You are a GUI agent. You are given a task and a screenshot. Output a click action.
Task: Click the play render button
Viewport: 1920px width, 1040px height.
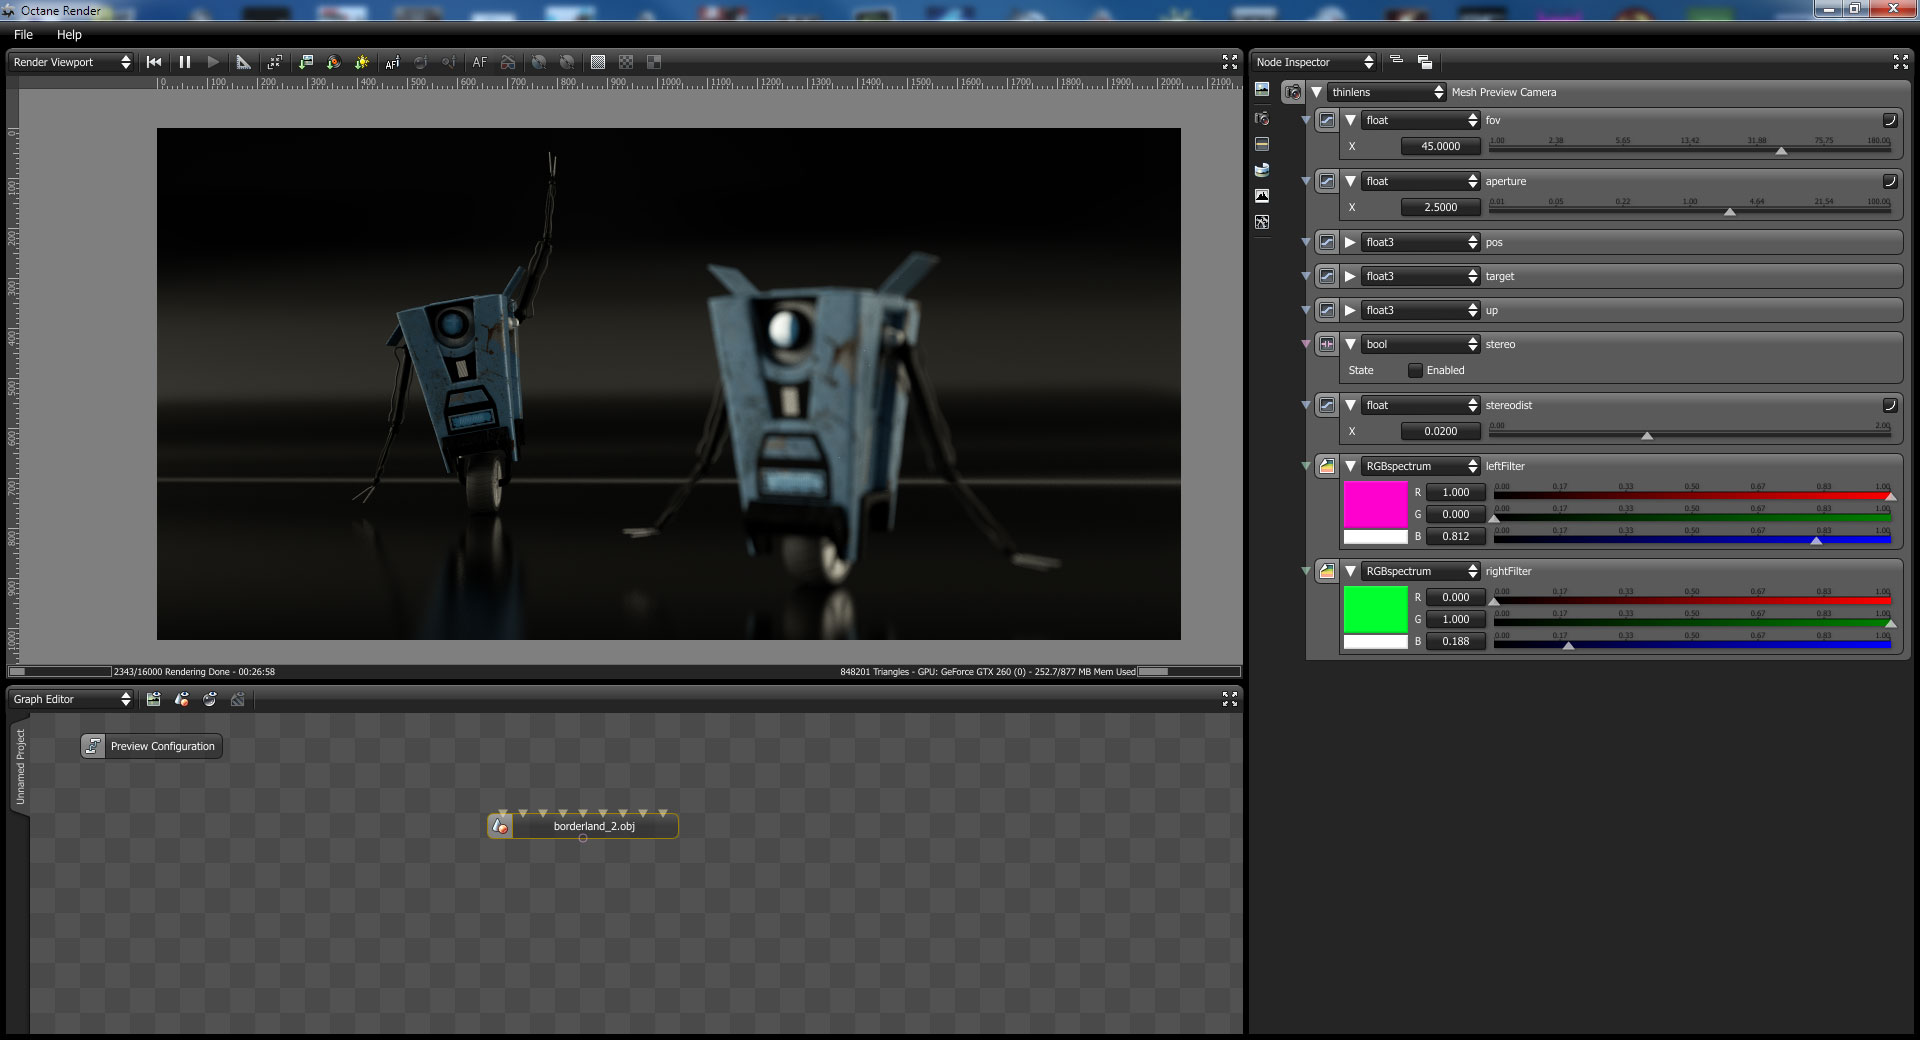pos(213,62)
